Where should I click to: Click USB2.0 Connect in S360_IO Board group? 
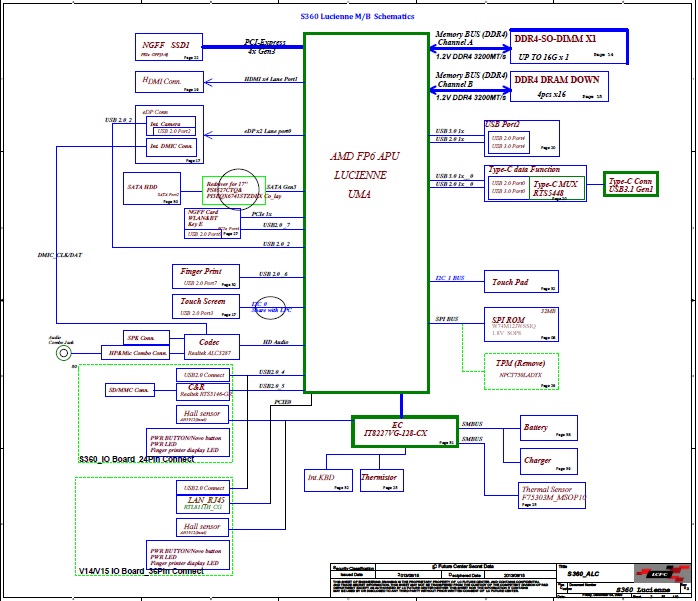pyautogui.click(x=203, y=375)
